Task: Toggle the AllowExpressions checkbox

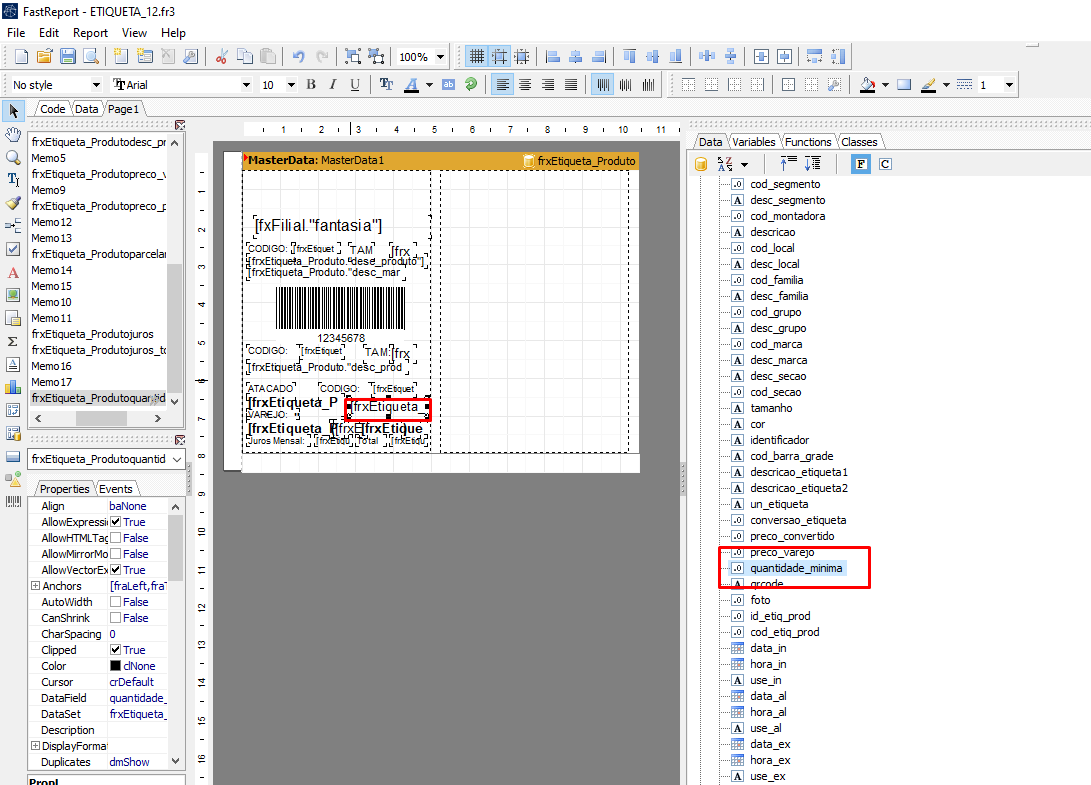Action: (116, 522)
